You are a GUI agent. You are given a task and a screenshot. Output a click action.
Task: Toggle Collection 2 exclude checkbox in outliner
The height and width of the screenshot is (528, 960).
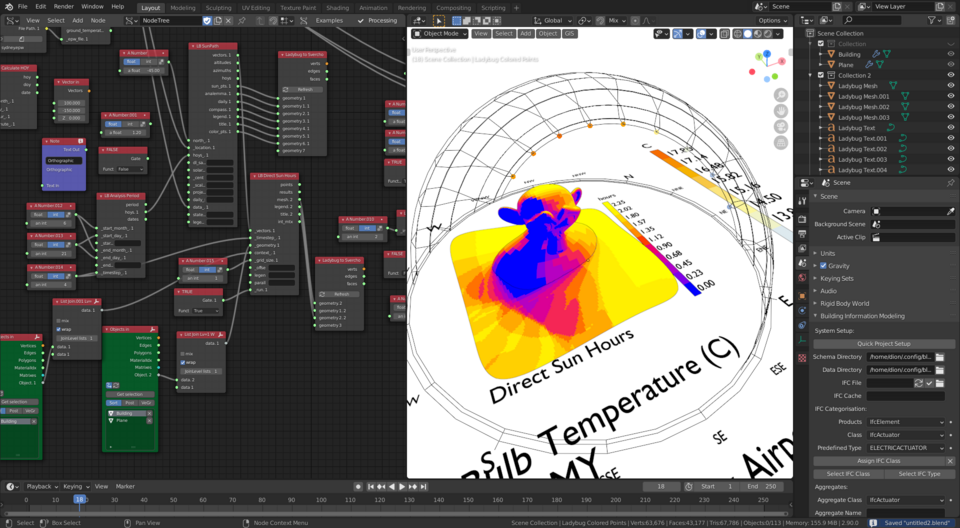pyautogui.click(x=821, y=75)
